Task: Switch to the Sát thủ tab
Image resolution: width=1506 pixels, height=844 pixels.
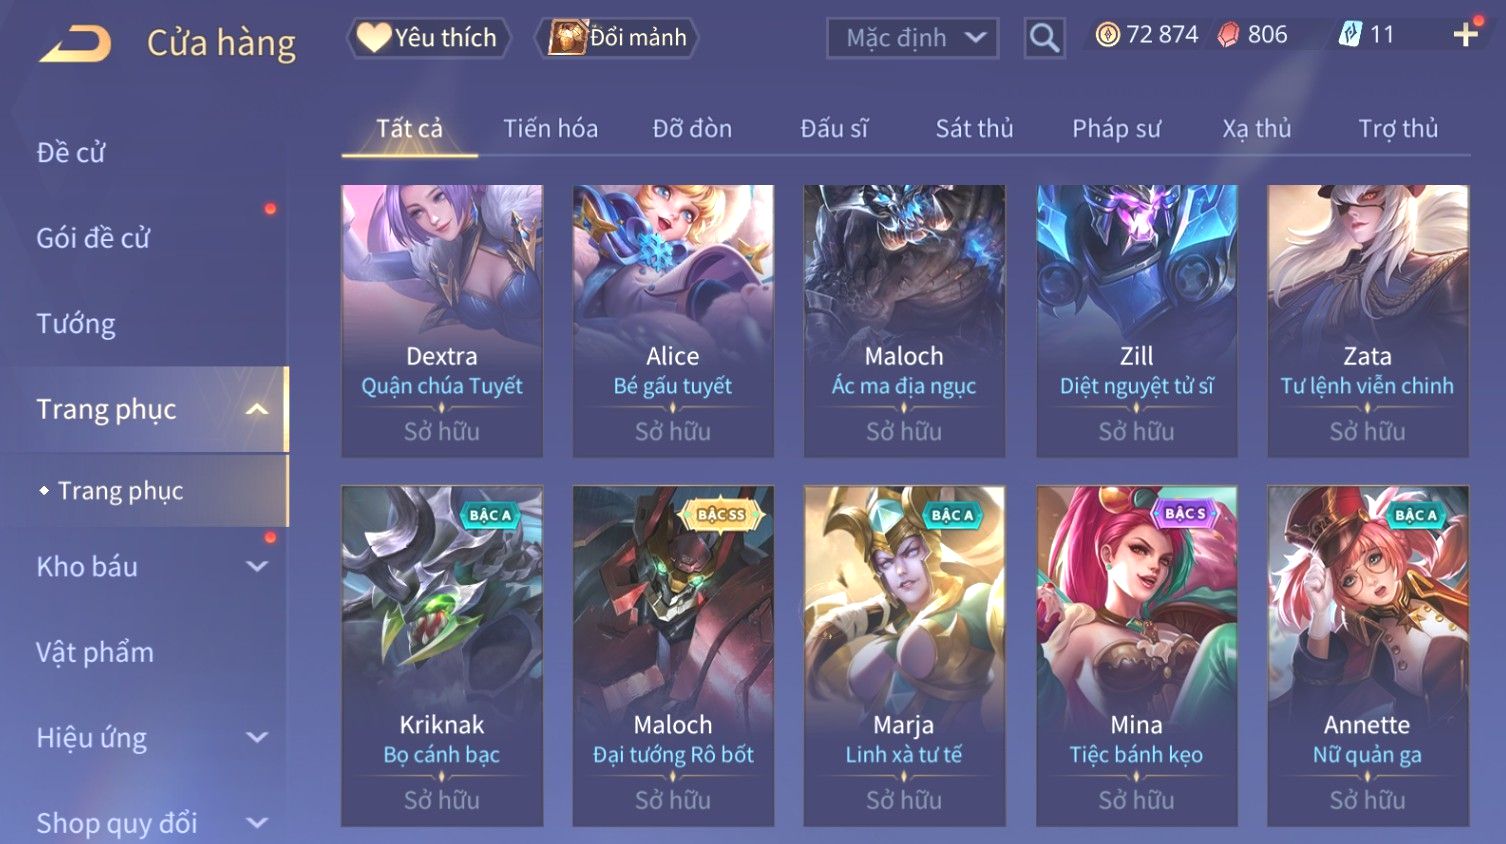Action: [x=974, y=128]
